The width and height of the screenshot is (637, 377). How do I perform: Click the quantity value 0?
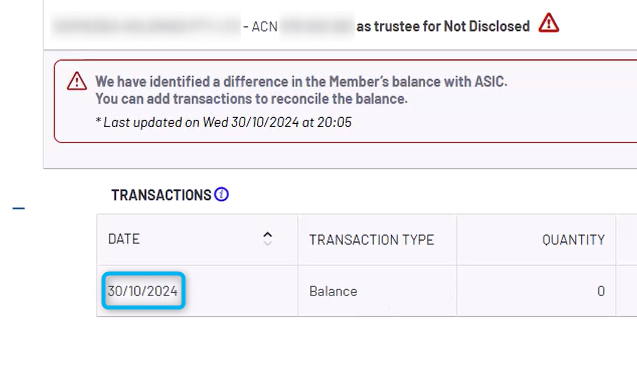[601, 291]
